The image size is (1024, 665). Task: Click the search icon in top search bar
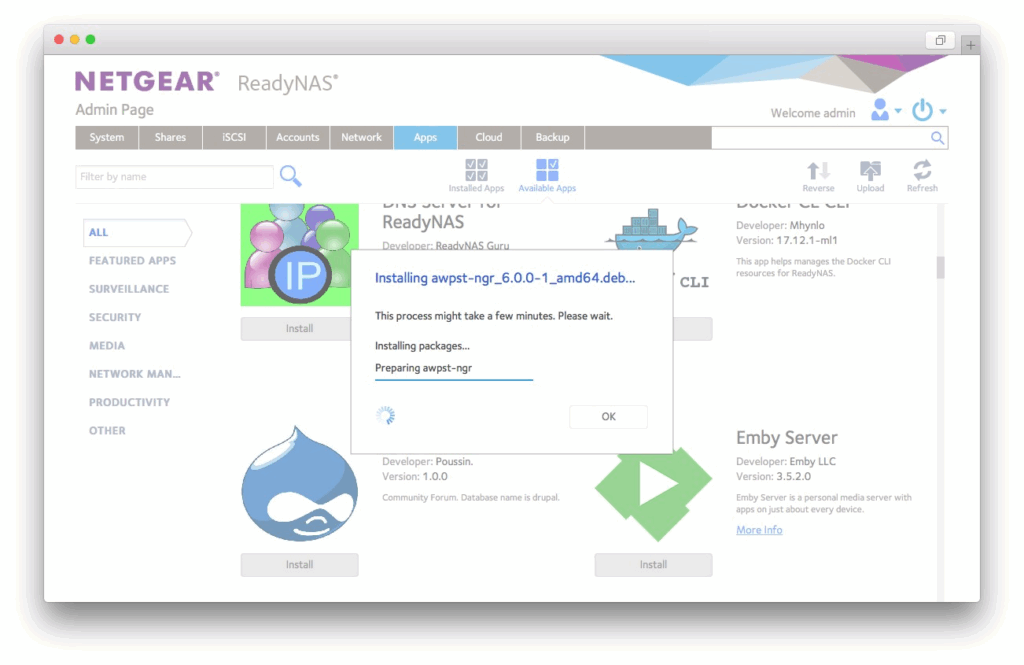pyautogui.click(x=937, y=138)
